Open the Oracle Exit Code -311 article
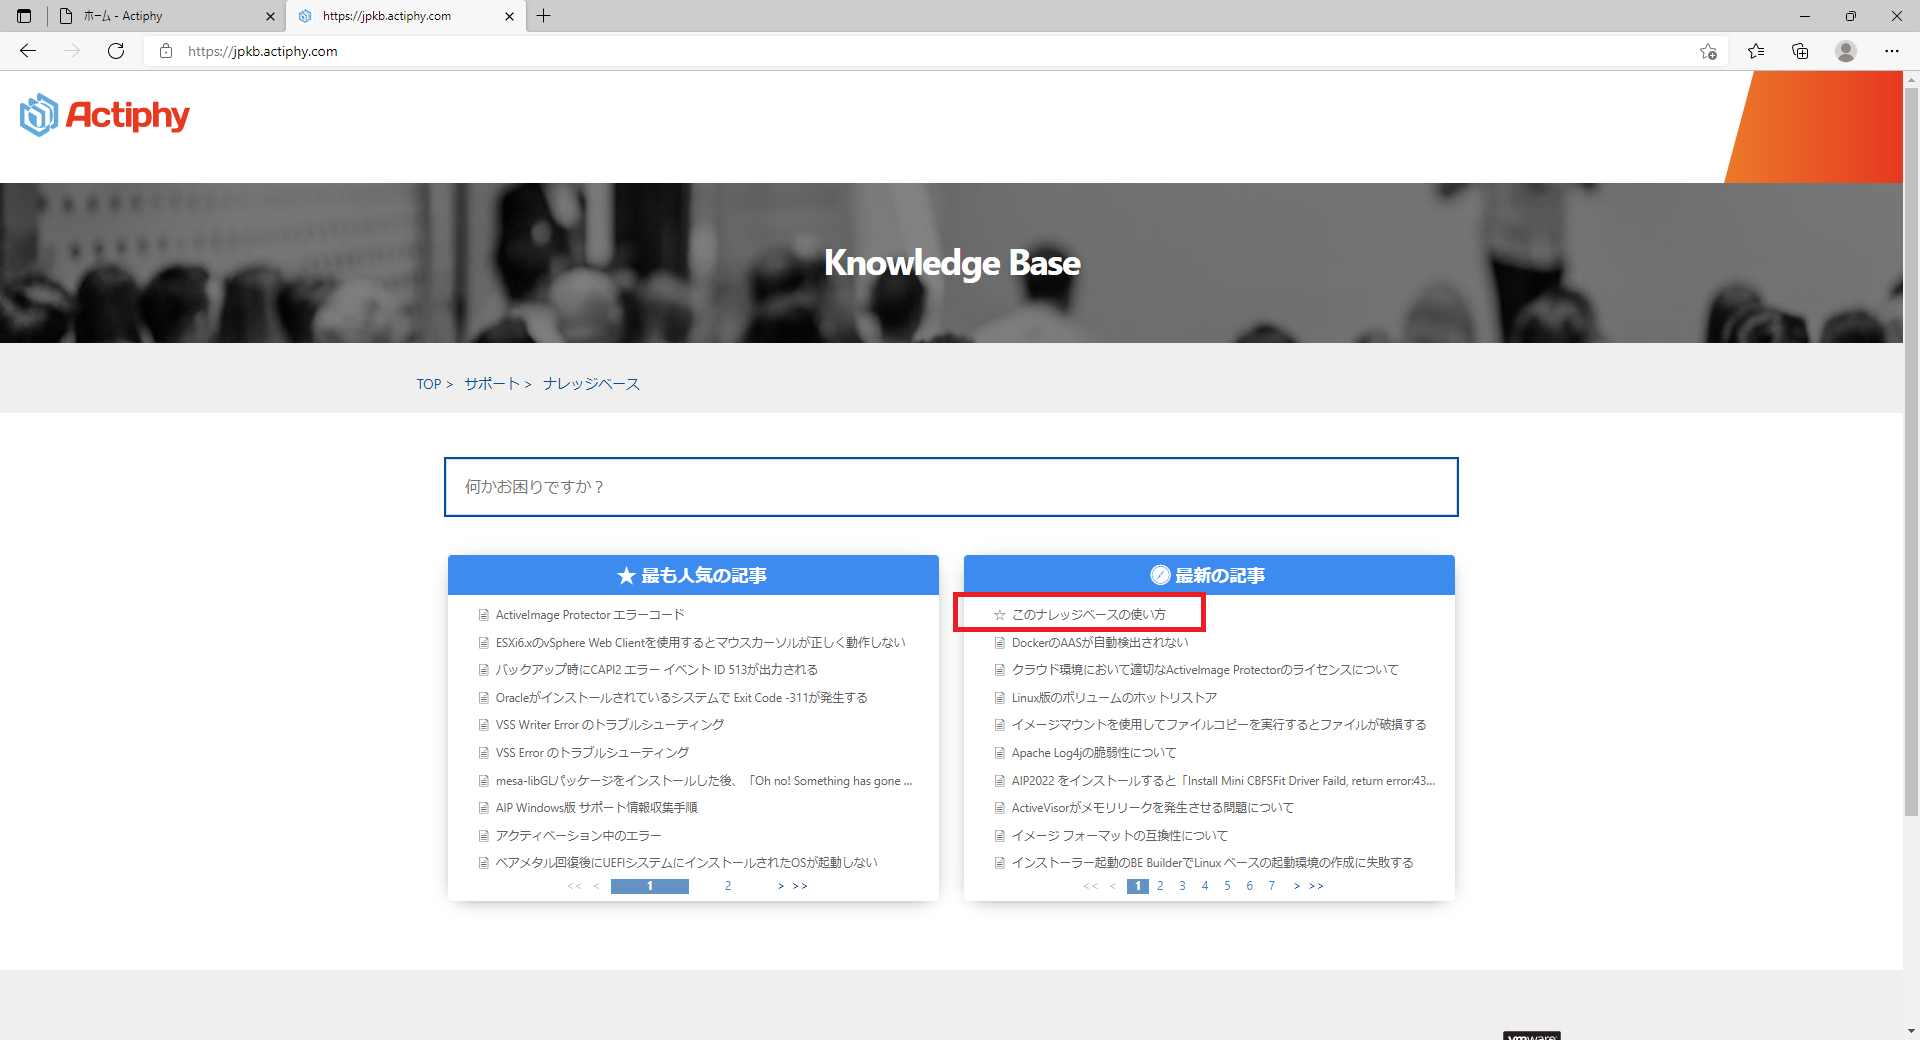Viewport: 1920px width, 1040px height. [682, 698]
